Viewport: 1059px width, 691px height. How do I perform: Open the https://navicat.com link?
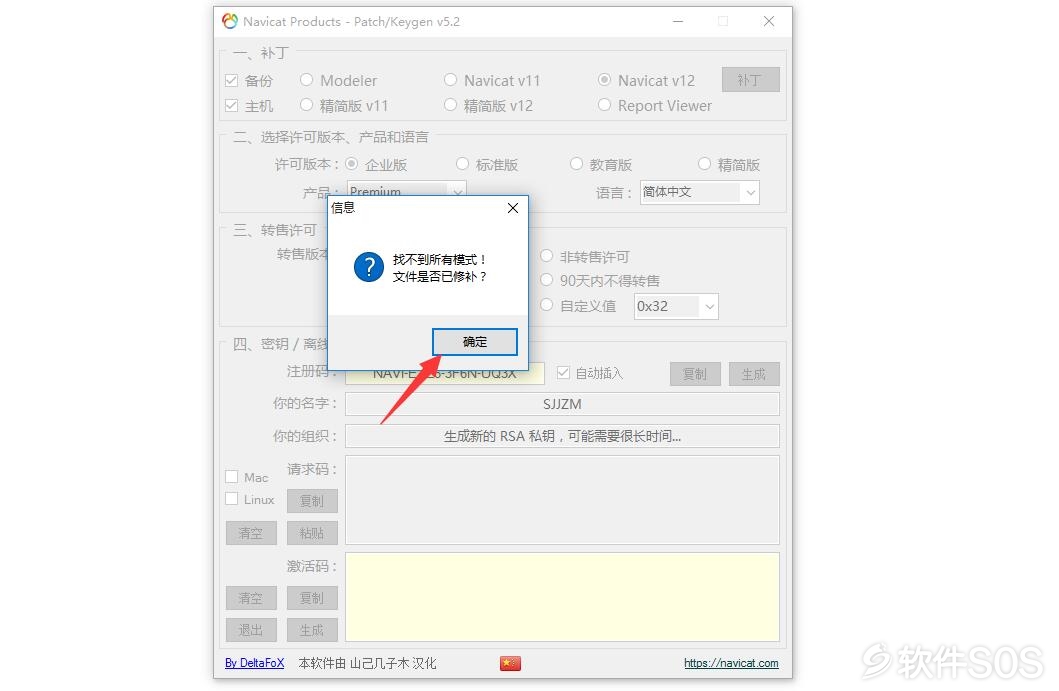(x=731, y=663)
